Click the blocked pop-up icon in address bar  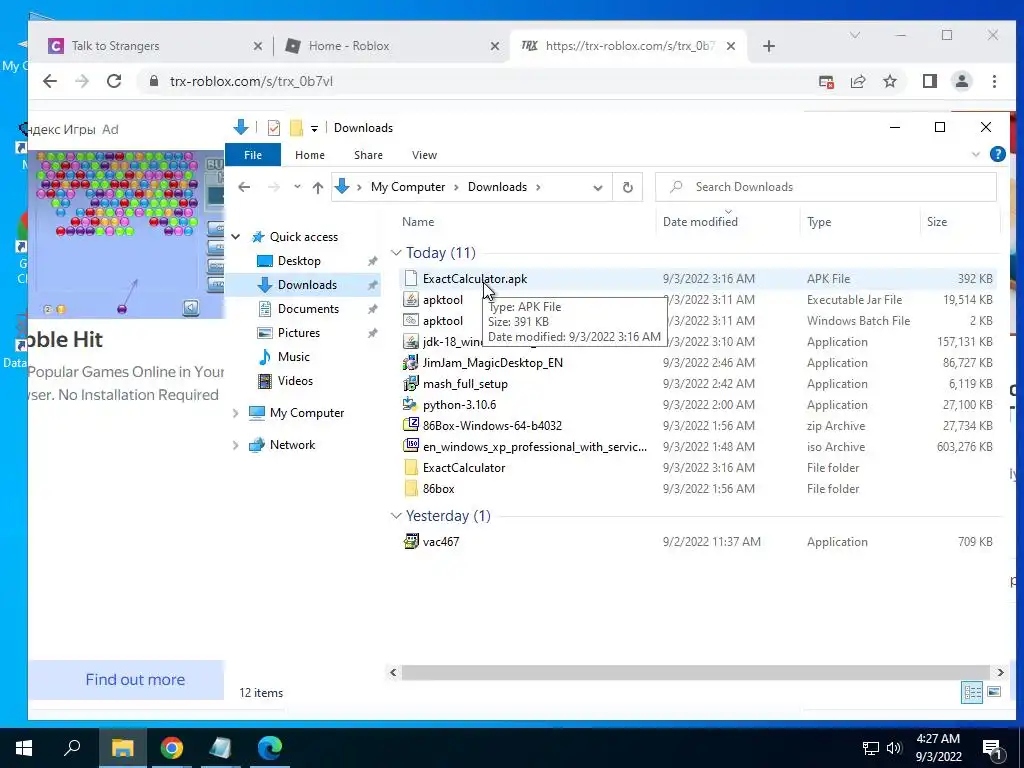pos(826,81)
